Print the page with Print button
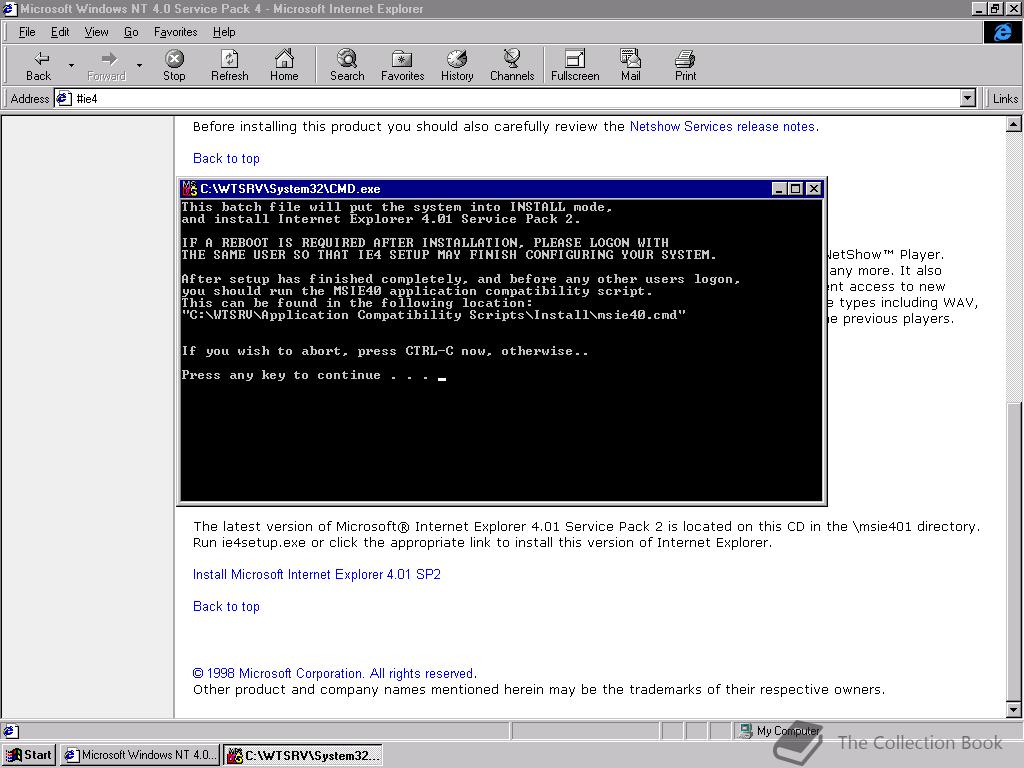This screenshot has width=1024, height=768. [x=685, y=65]
